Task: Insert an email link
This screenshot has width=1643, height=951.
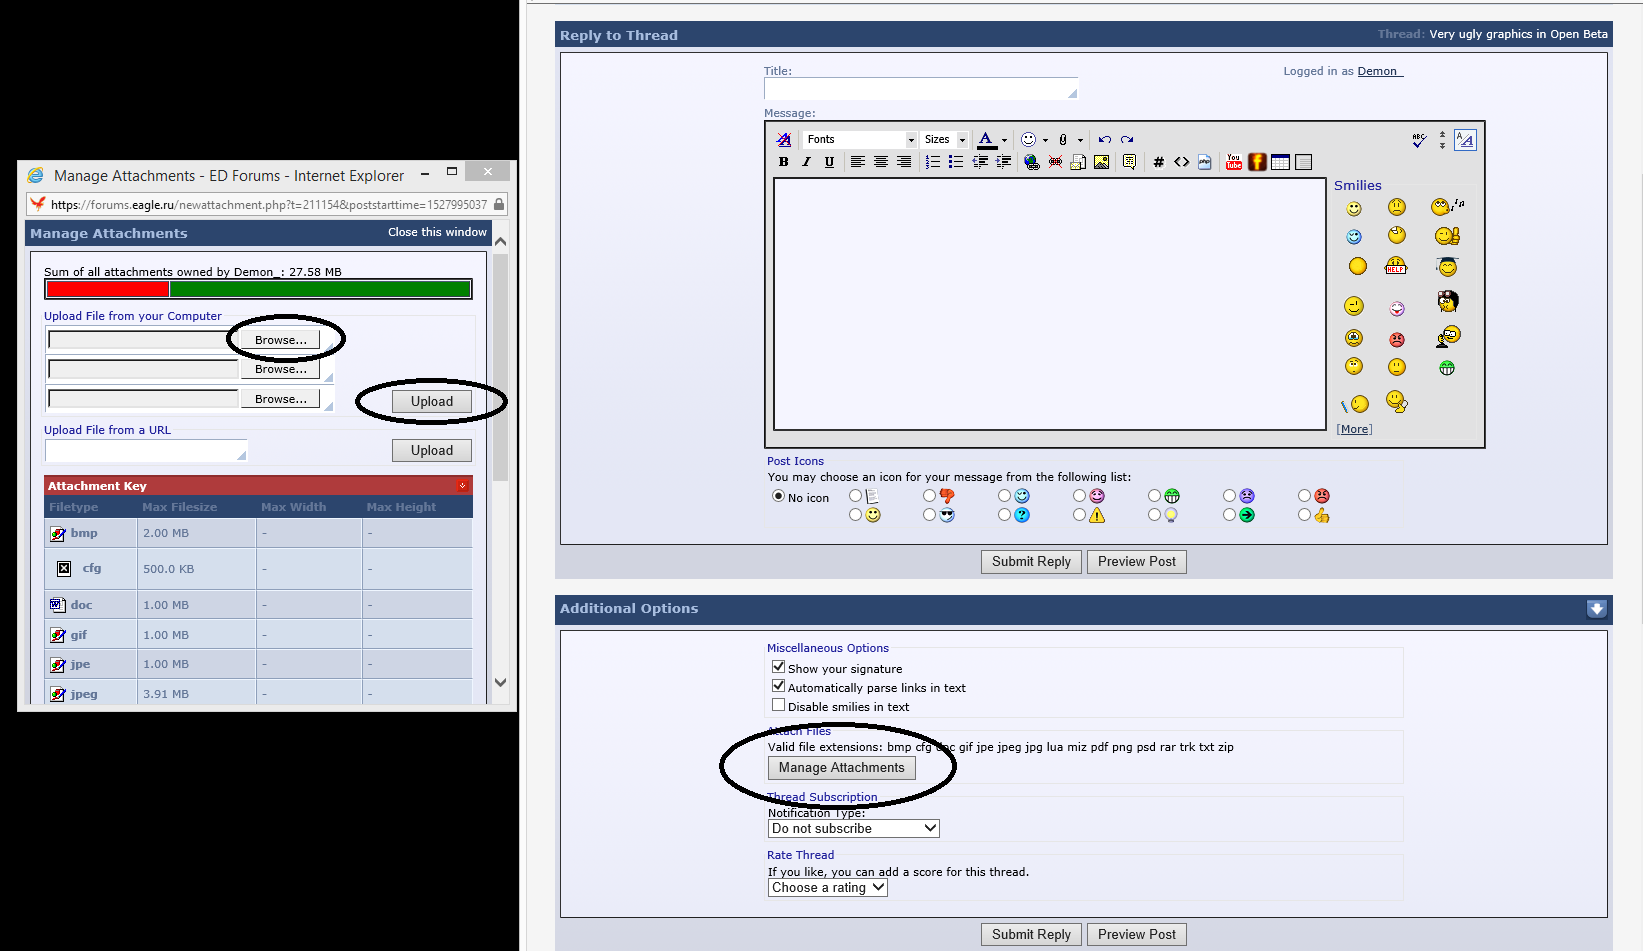Action: [1078, 162]
